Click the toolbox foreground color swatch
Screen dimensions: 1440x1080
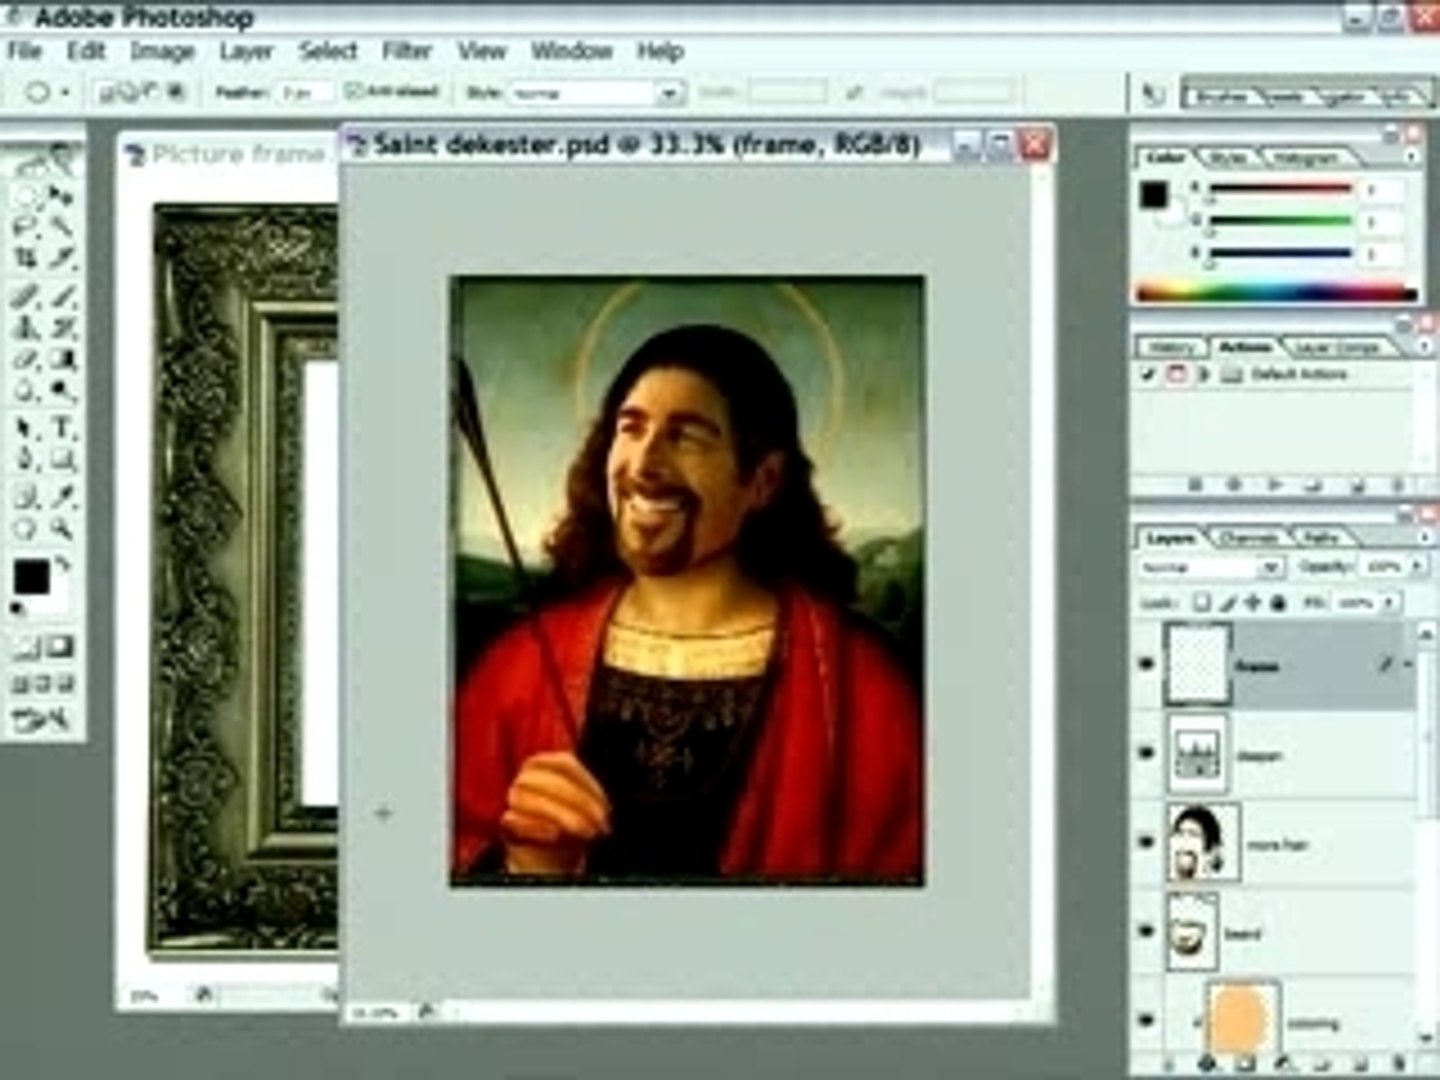31,578
